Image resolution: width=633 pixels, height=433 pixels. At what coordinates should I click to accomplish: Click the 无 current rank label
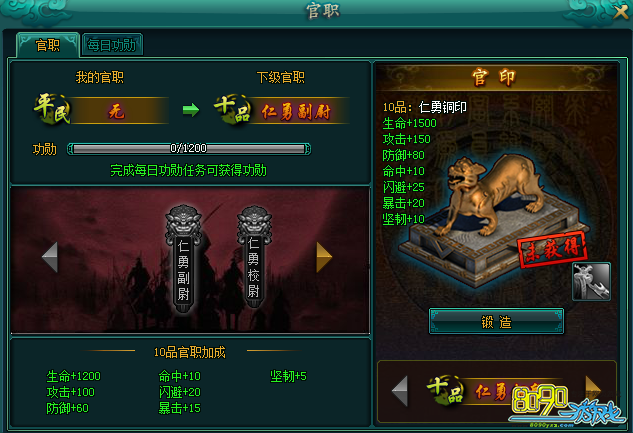coord(116,111)
